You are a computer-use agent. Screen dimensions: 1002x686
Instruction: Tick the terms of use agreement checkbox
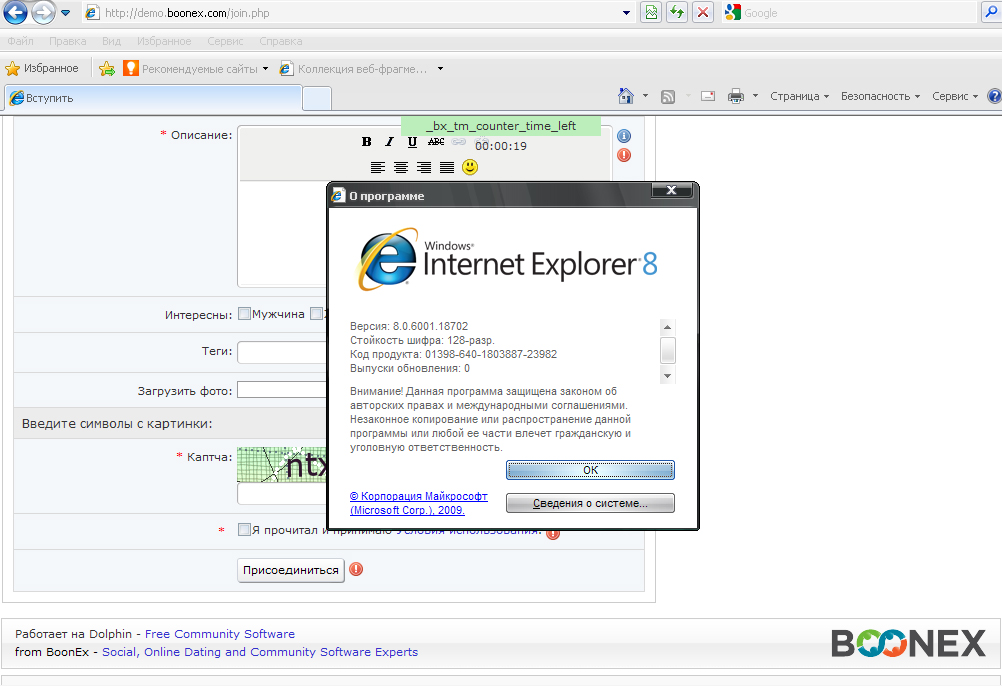pos(244,530)
